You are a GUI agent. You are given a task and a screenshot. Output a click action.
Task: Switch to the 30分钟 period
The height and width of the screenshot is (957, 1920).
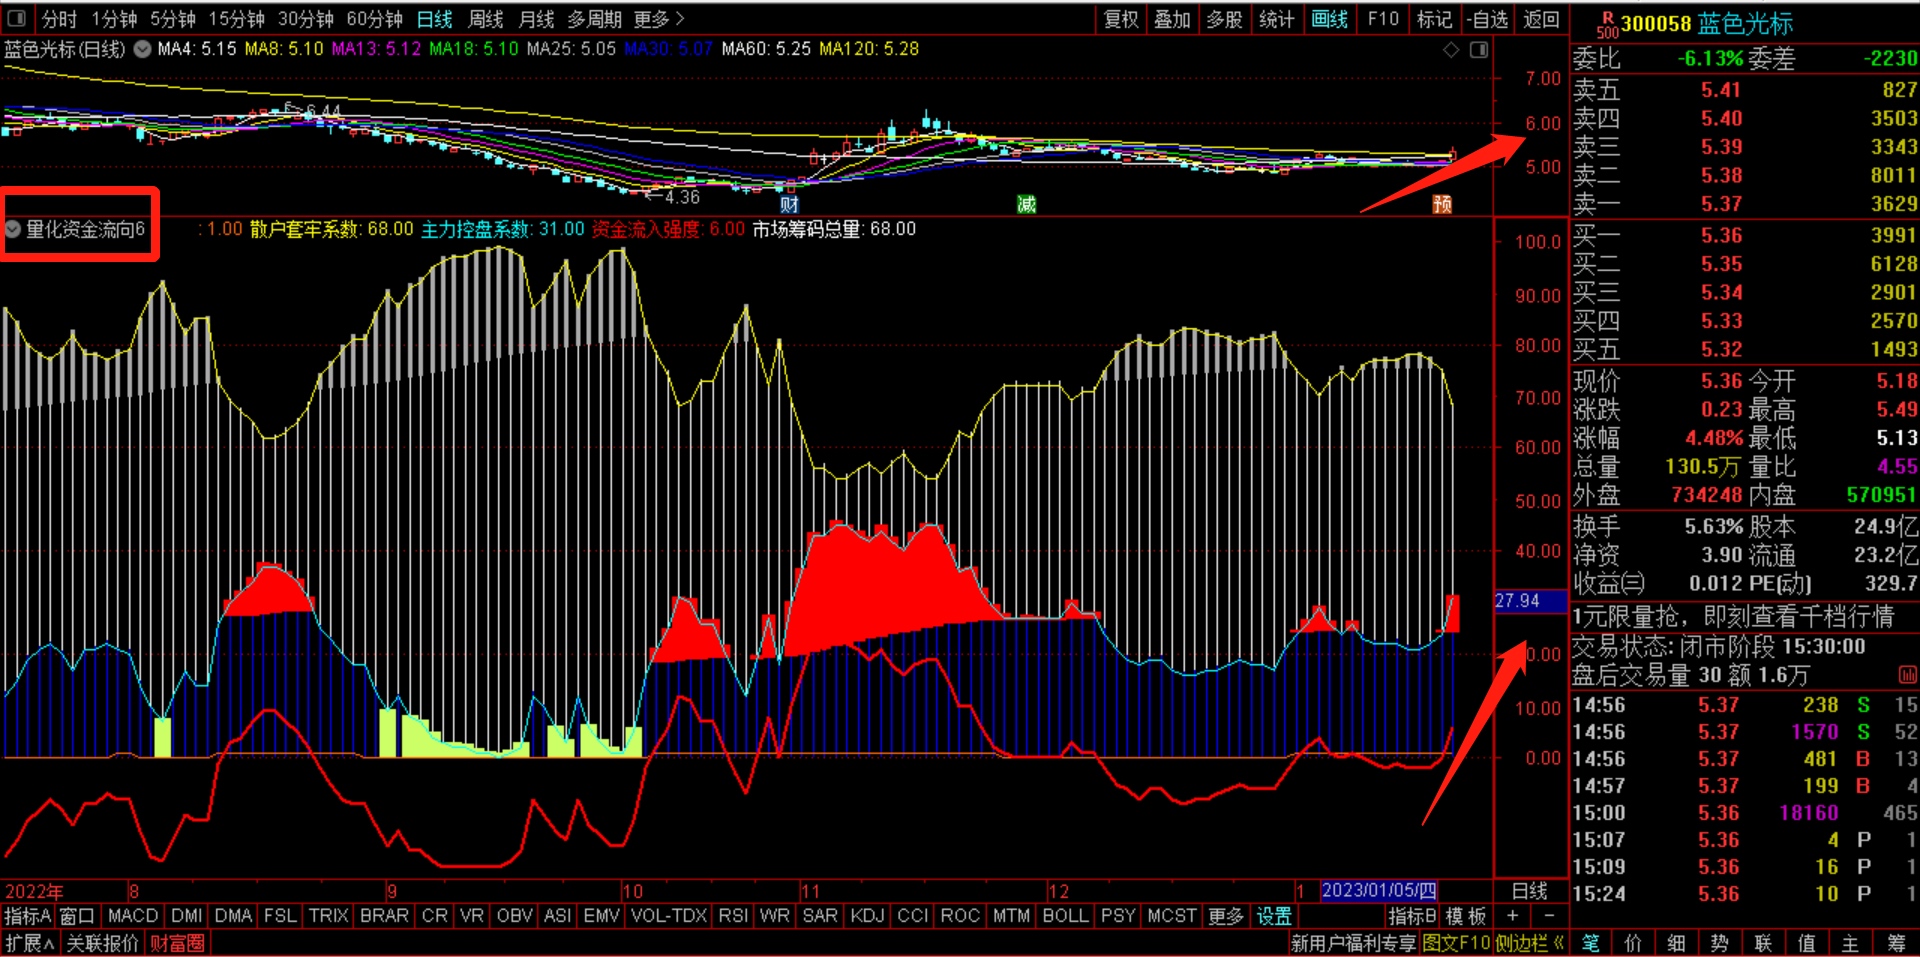pyautogui.click(x=306, y=19)
